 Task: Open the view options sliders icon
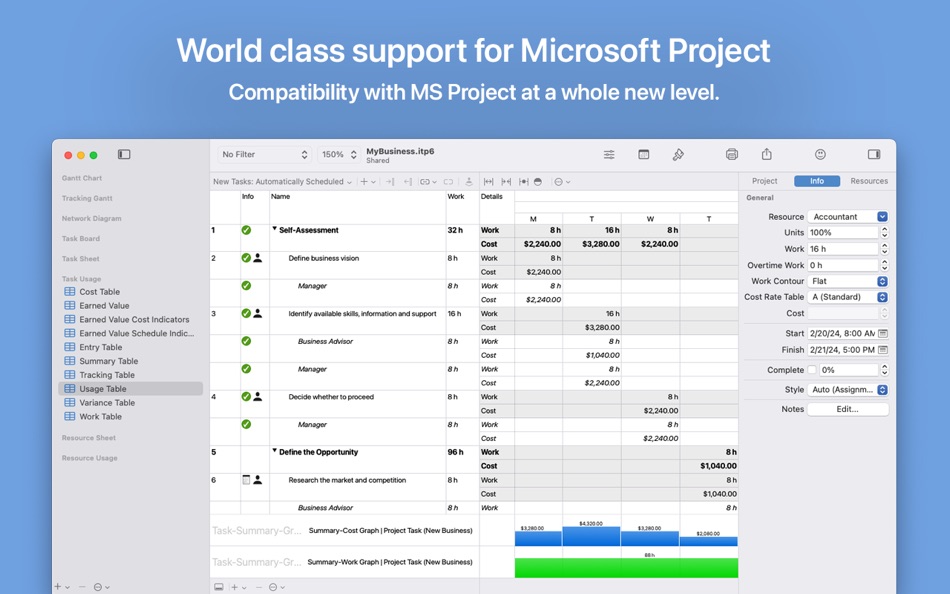click(x=609, y=155)
